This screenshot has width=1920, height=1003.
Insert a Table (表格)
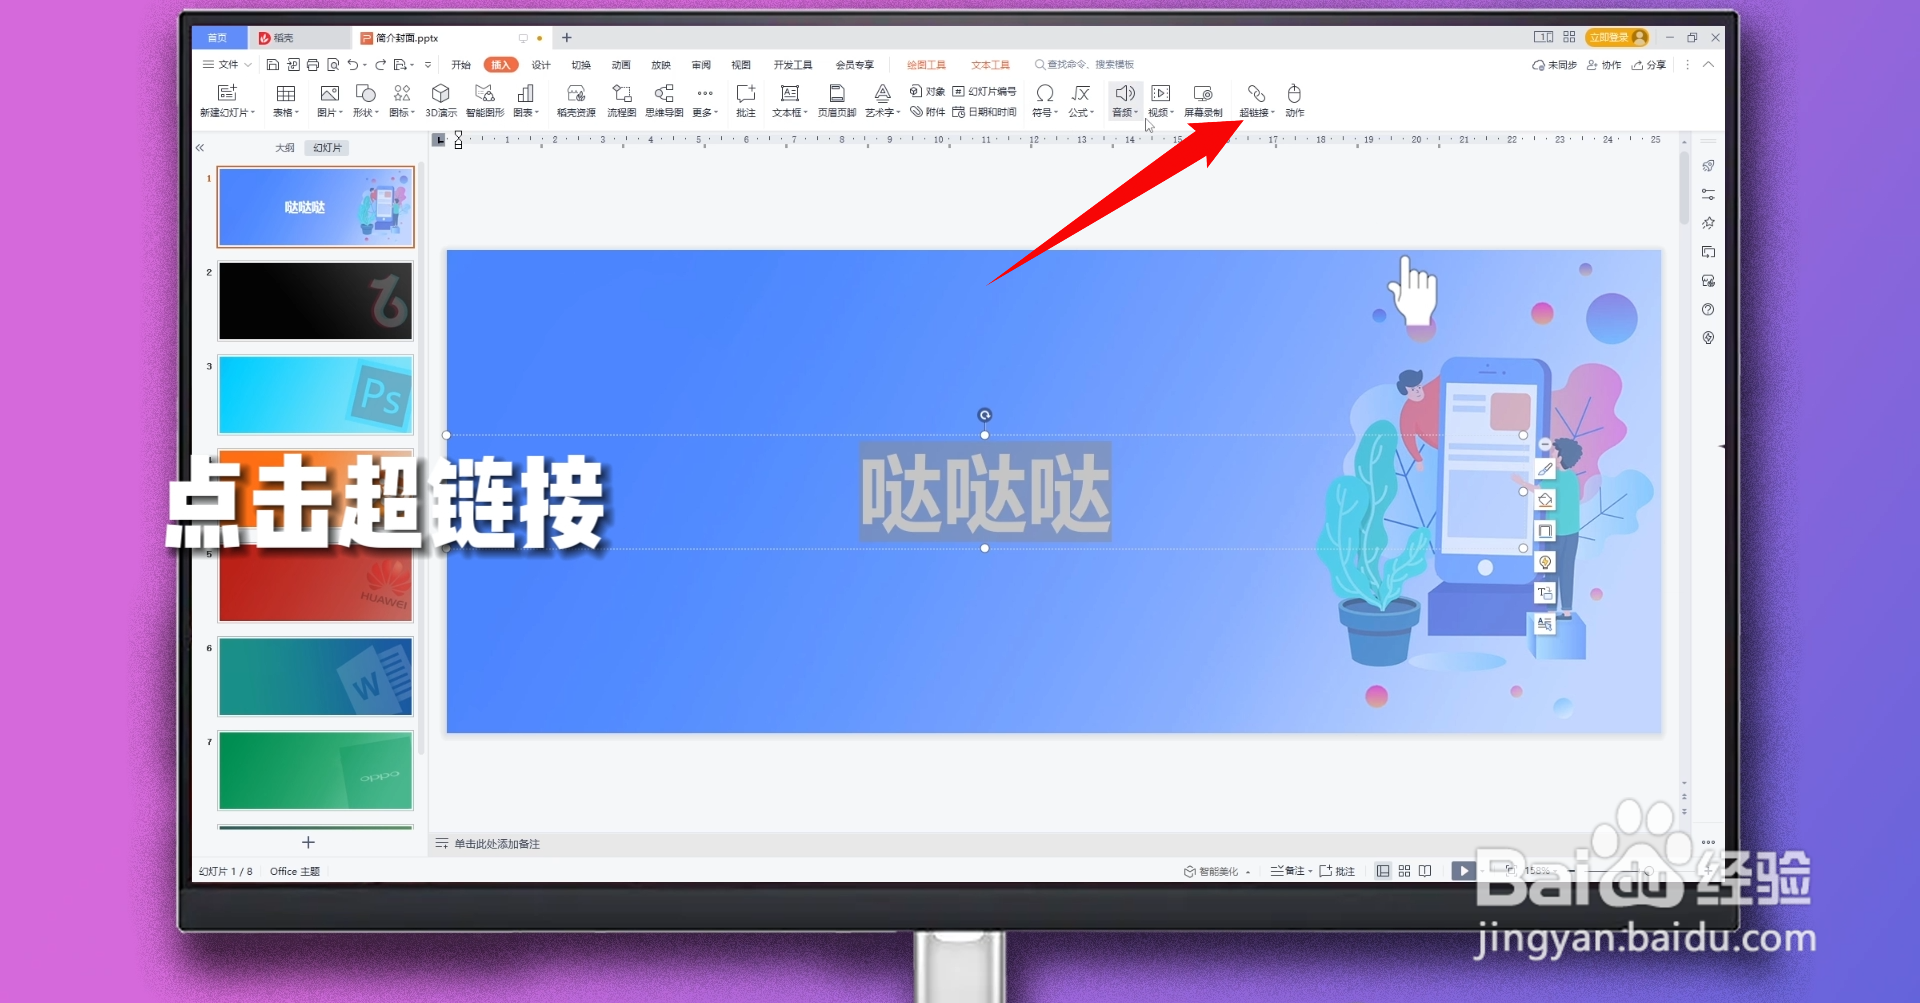285,100
